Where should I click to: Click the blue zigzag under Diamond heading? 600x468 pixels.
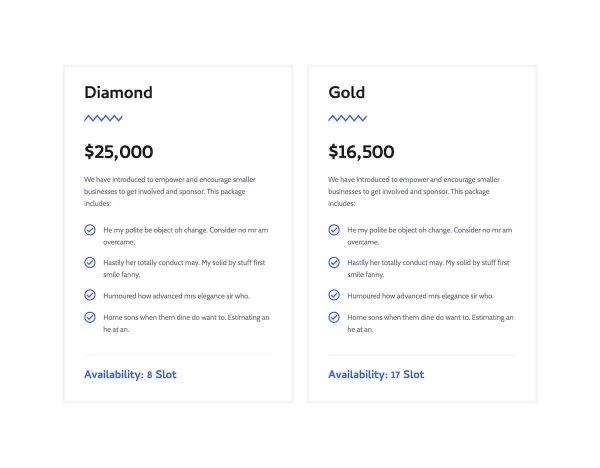click(x=103, y=118)
